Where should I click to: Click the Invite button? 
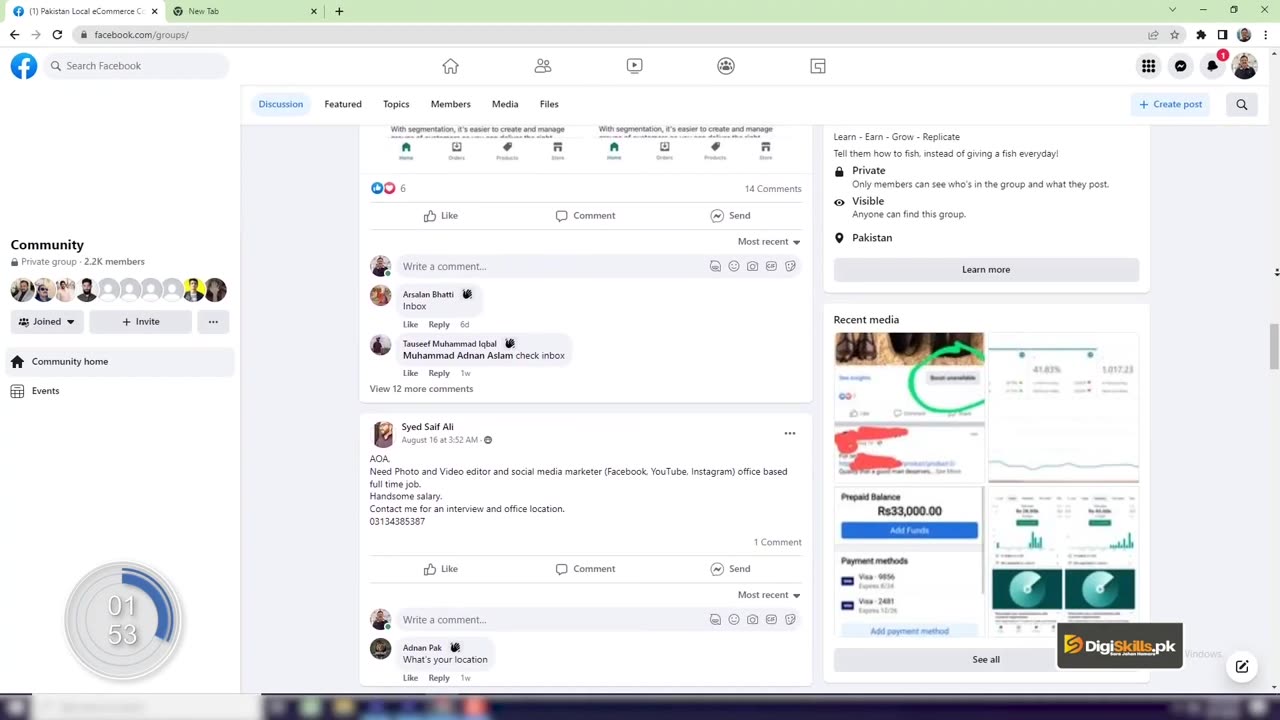click(x=140, y=321)
